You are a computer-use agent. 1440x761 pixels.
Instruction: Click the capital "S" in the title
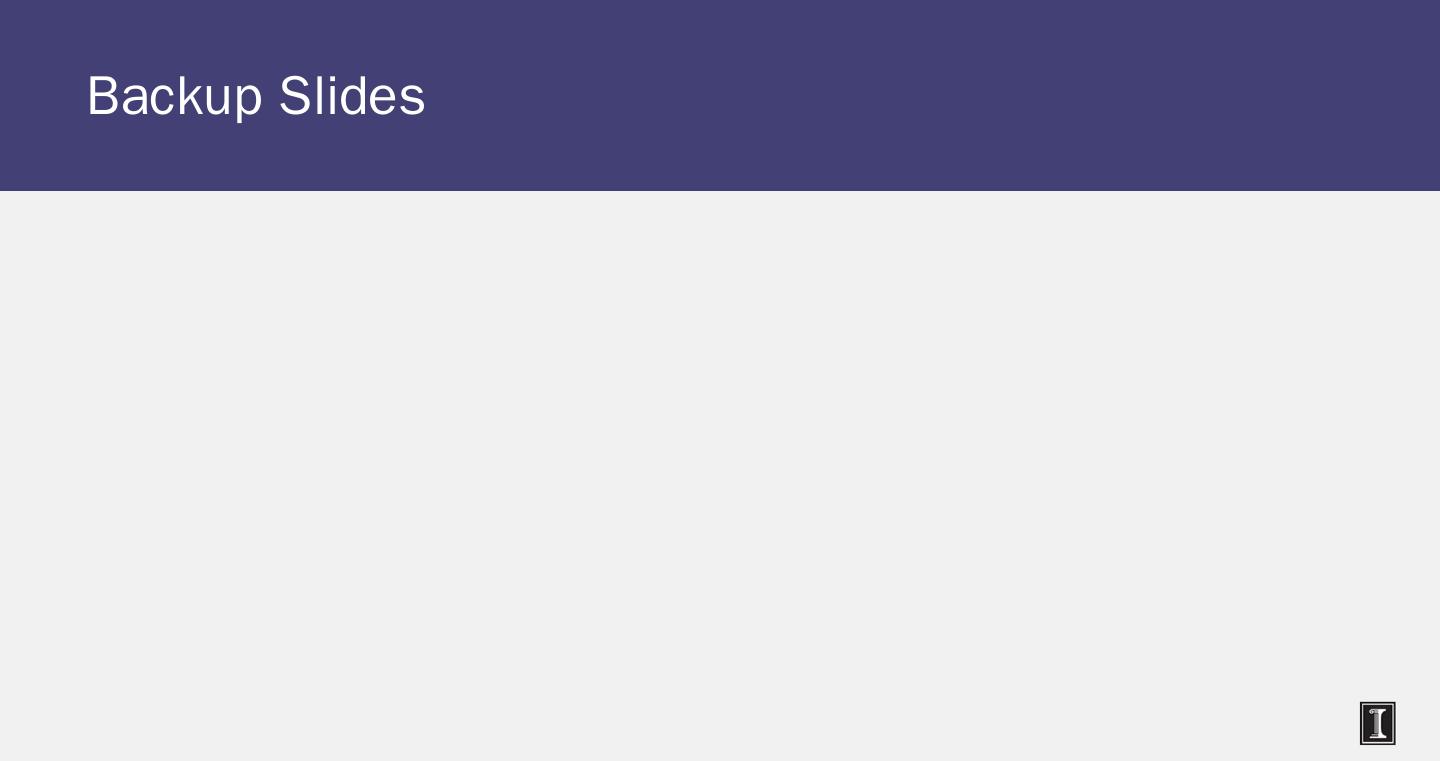point(293,96)
